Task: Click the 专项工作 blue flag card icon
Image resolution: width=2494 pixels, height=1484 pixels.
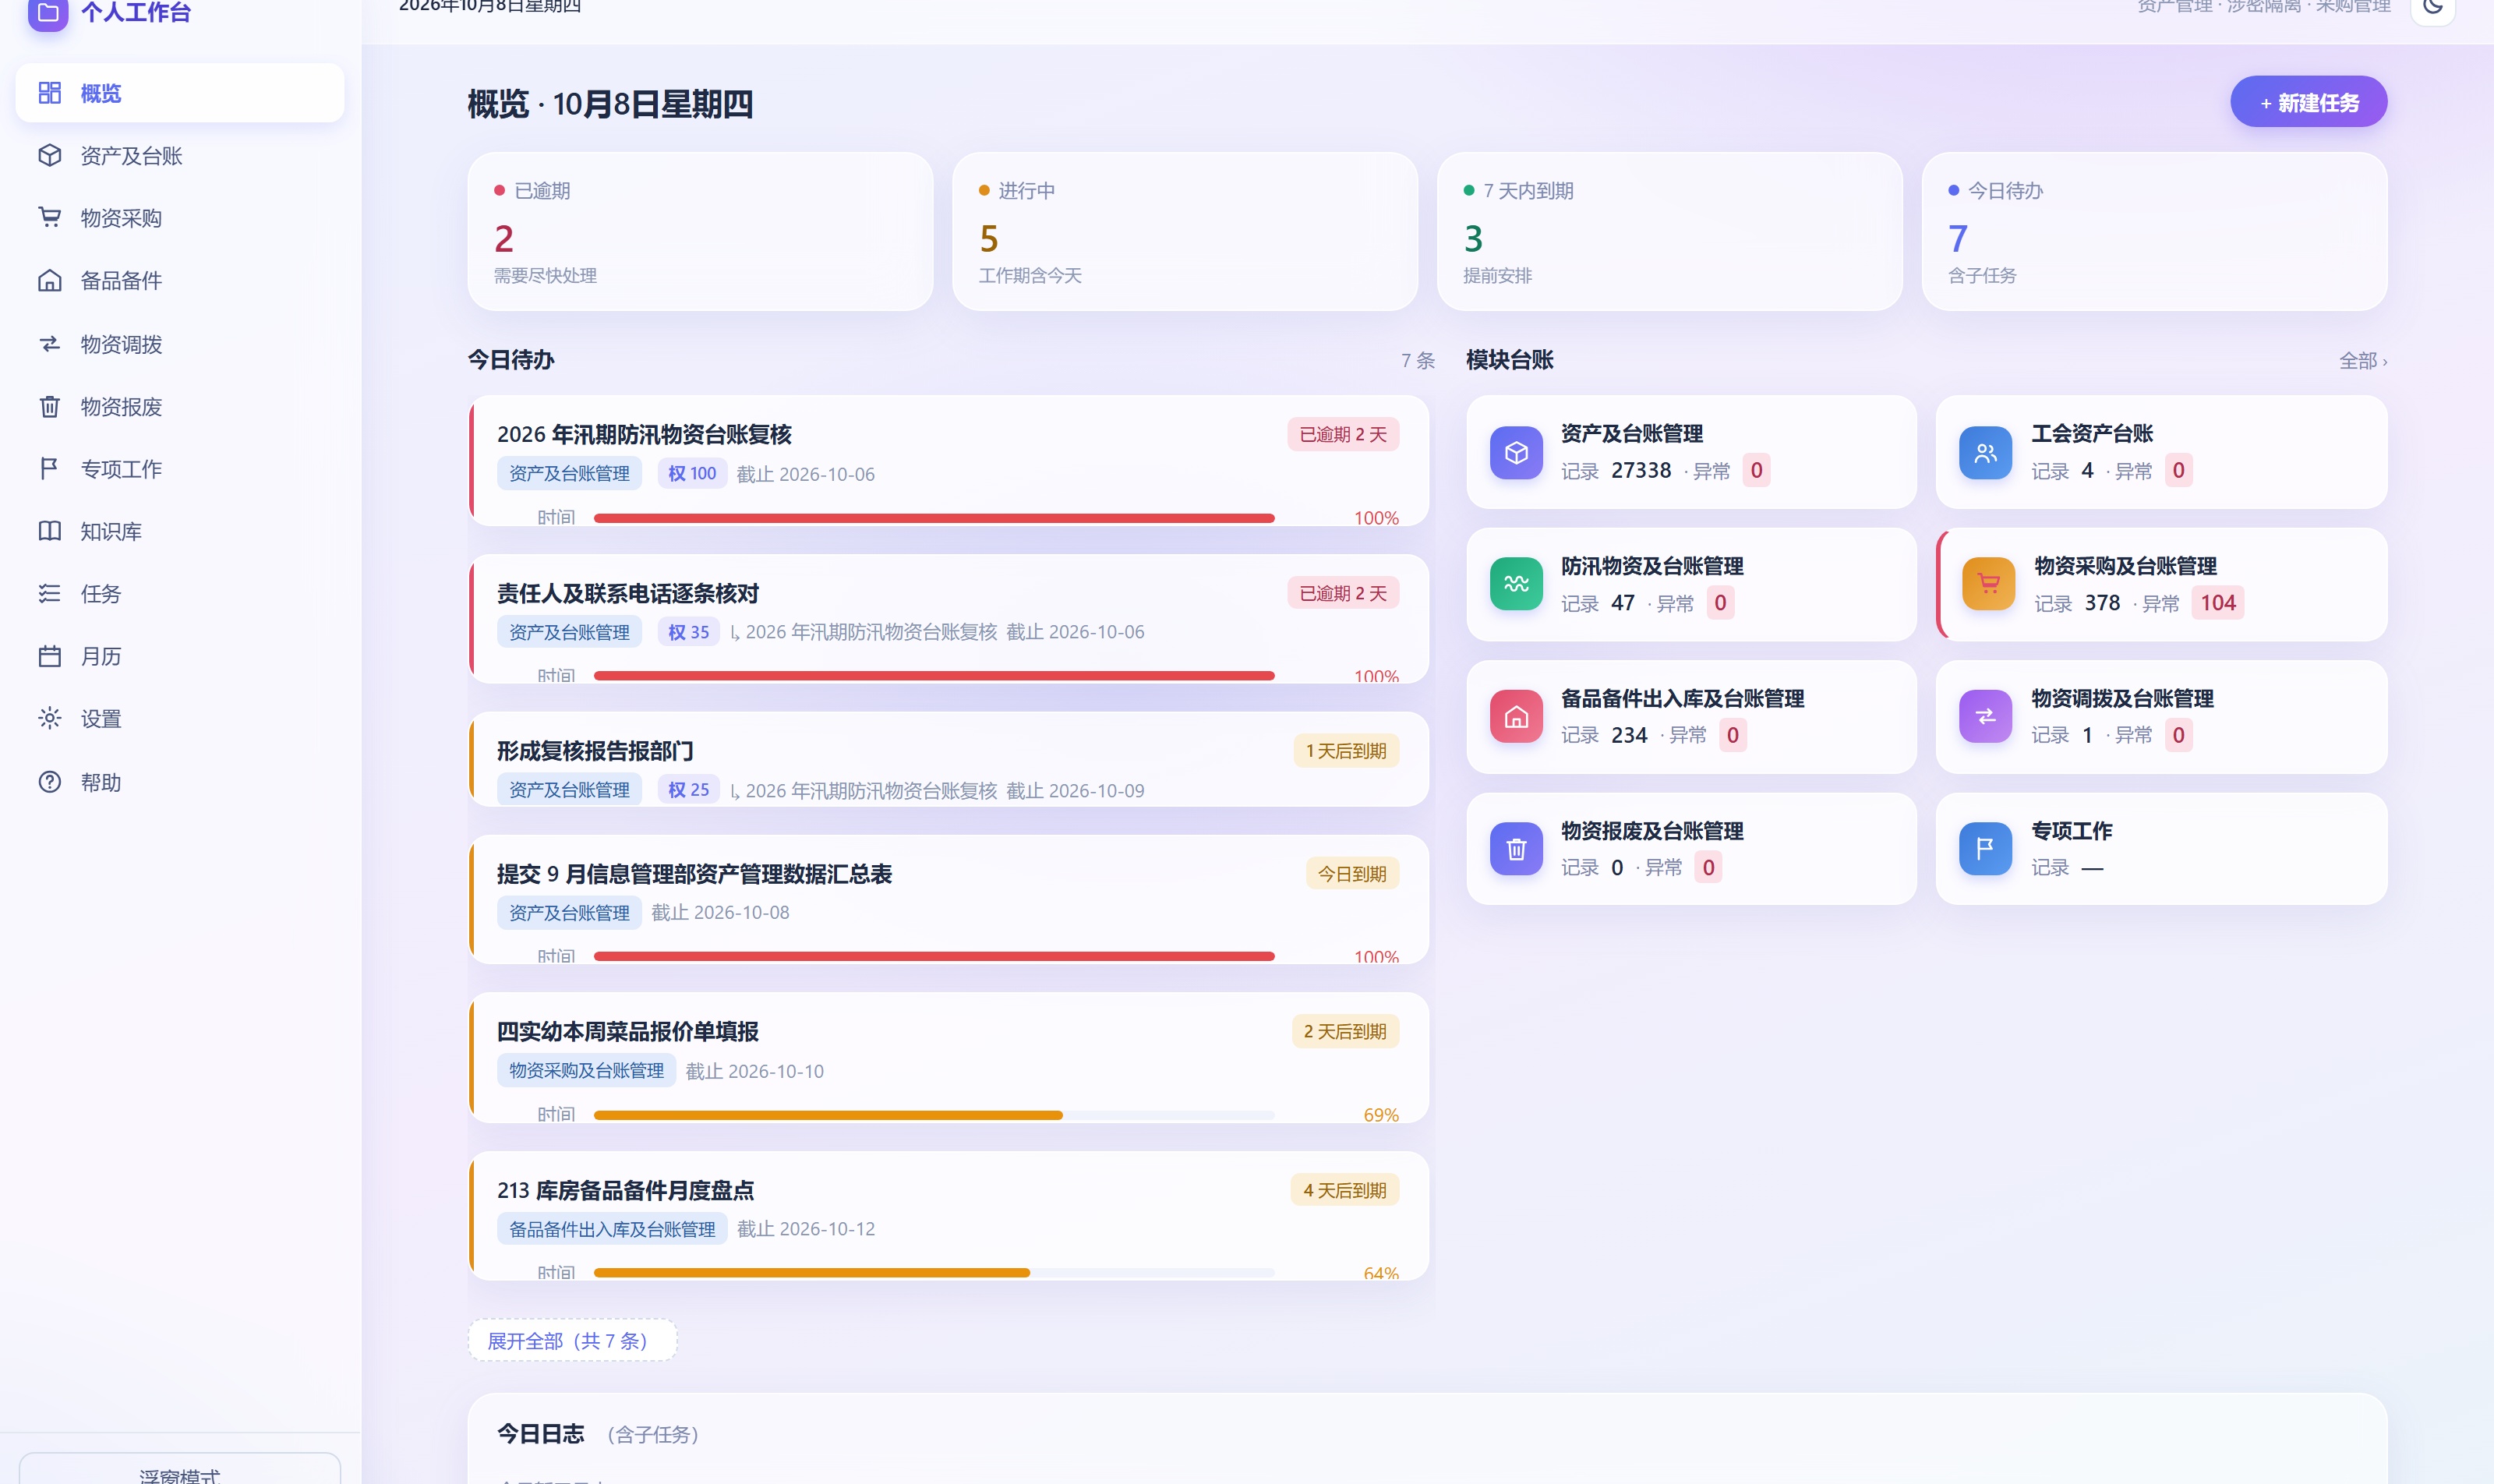Action: (x=1985, y=849)
